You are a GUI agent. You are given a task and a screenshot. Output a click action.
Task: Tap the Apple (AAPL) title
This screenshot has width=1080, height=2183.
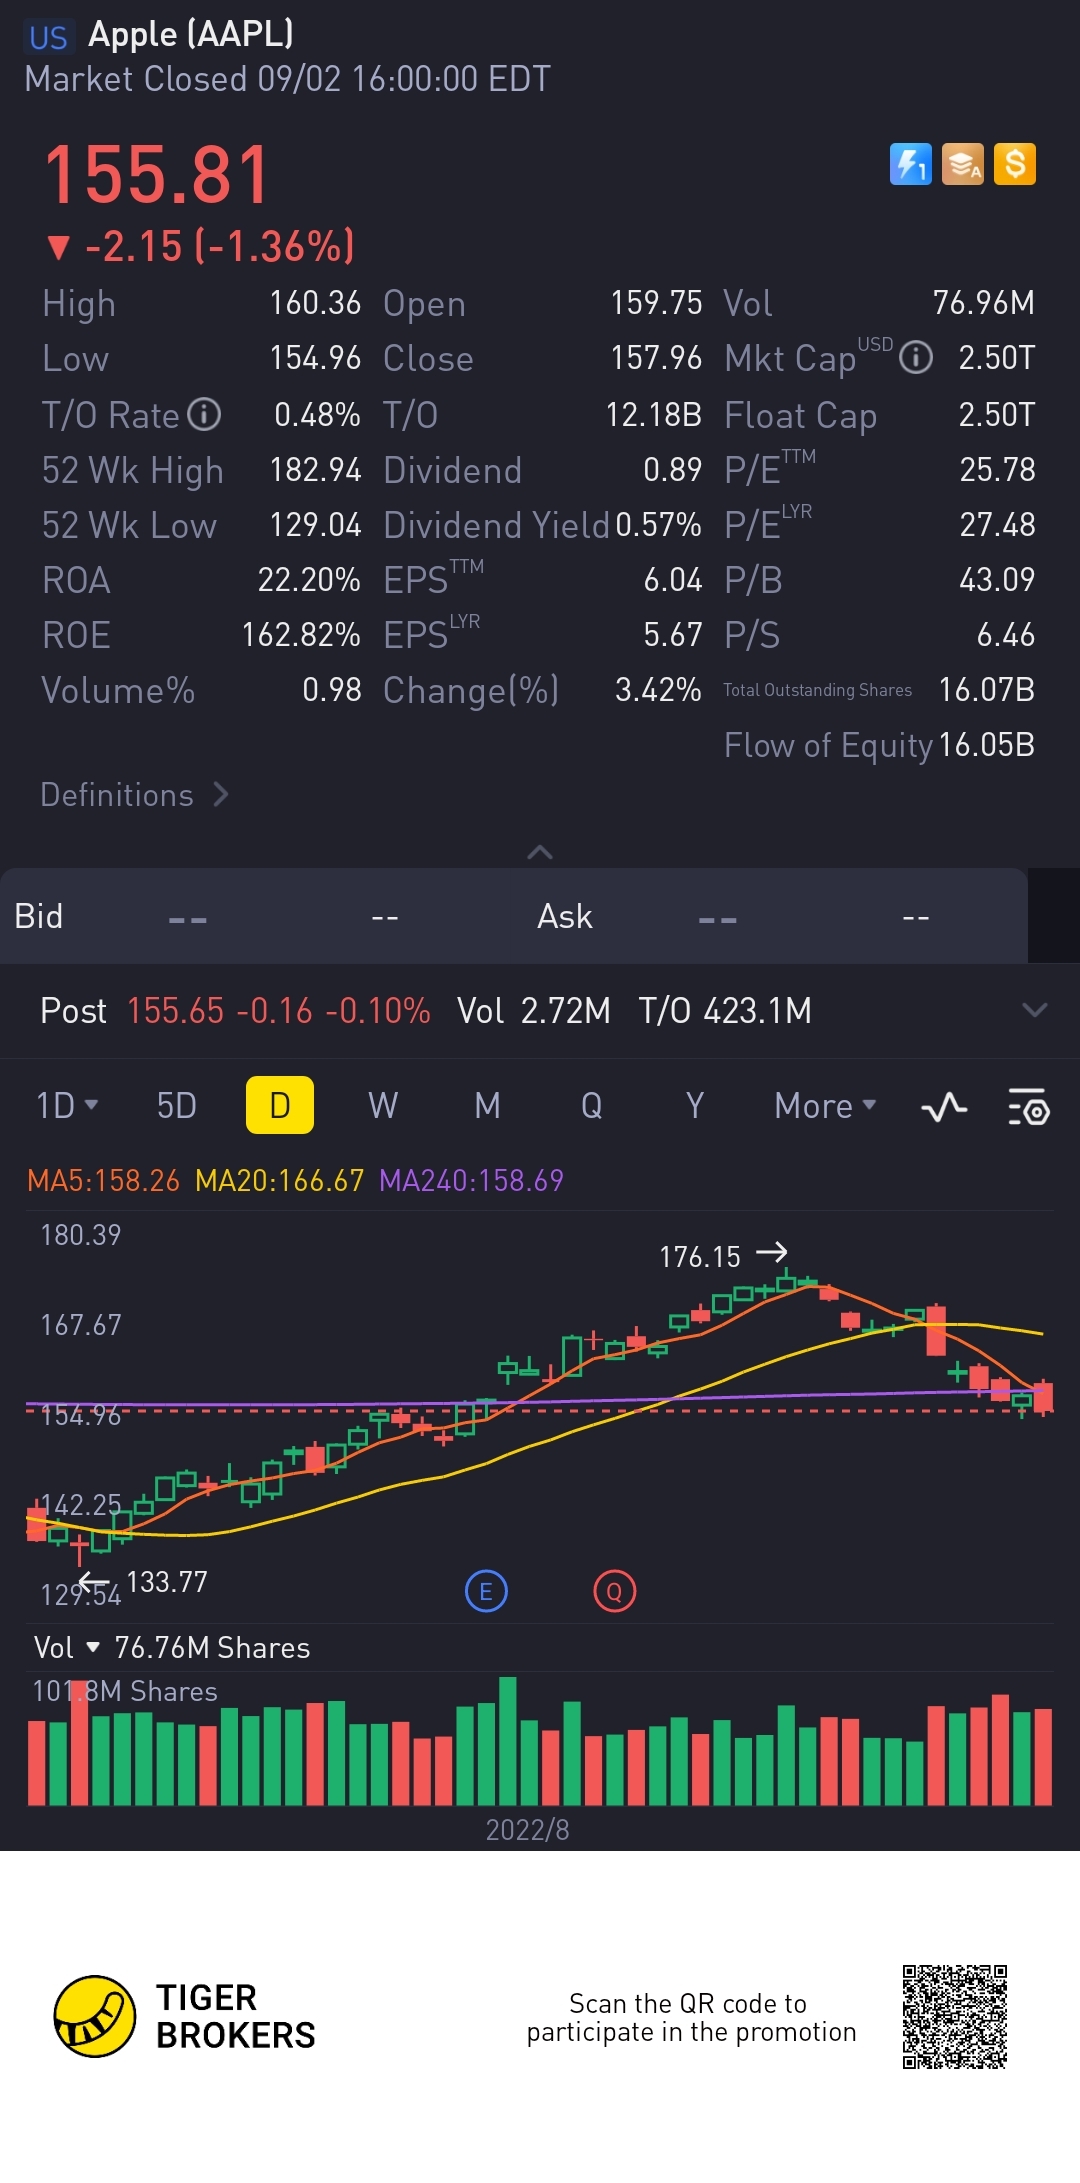point(191,35)
